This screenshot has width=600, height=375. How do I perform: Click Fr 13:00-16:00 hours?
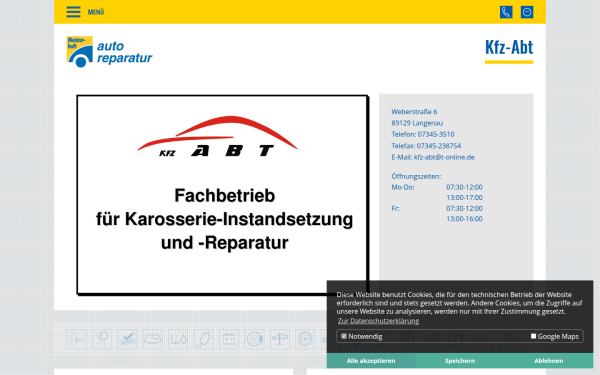point(464,219)
